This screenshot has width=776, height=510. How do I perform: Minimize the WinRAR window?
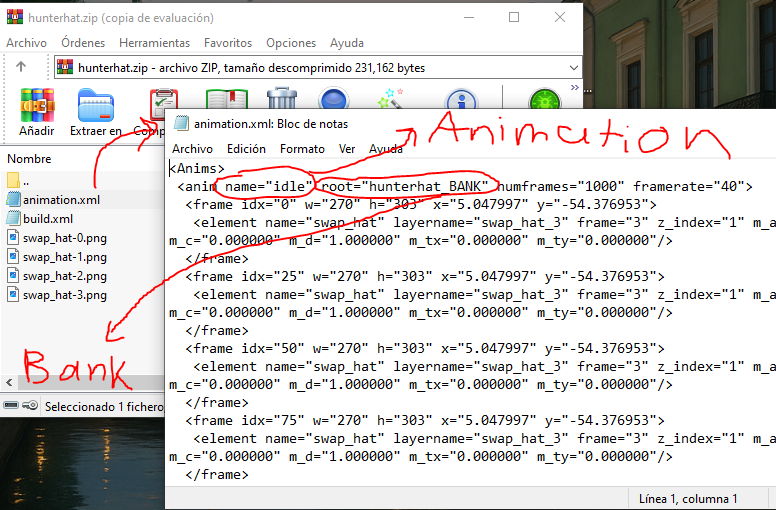click(469, 17)
